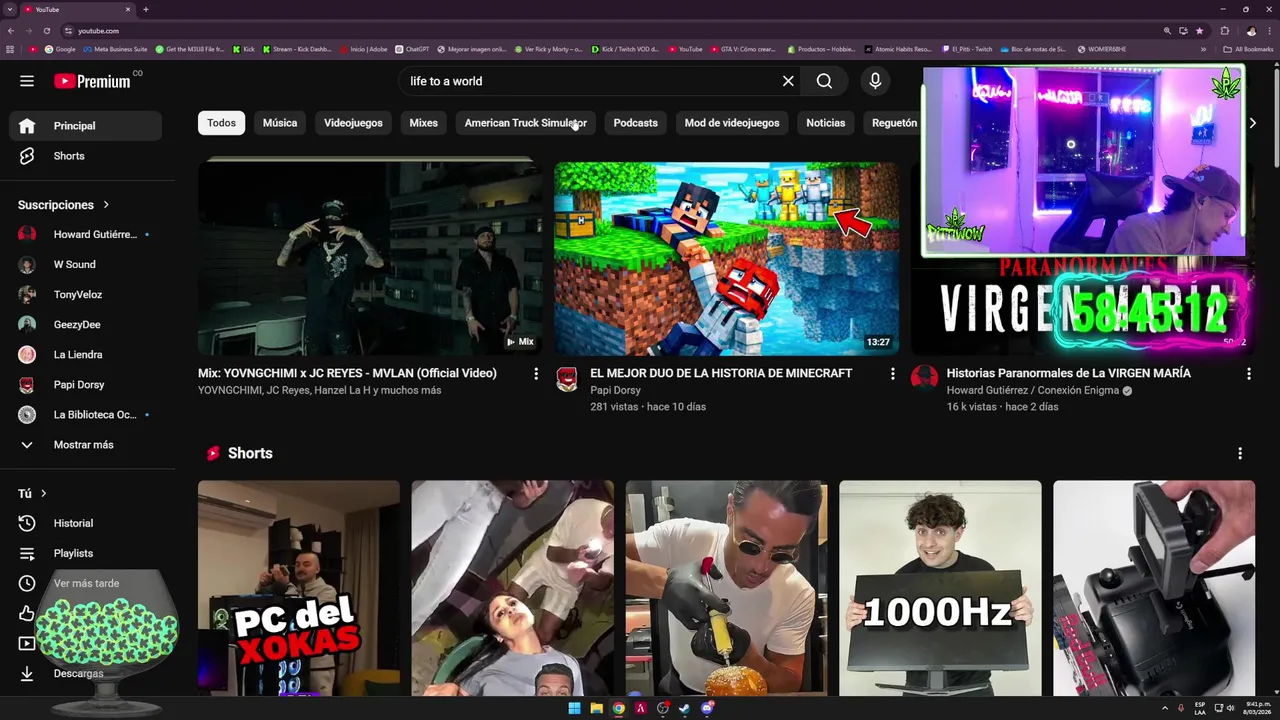This screenshot has width=1280, height=720.
Task: Click Howard Gutiérrez avatar beside VIRGEN MARÍA video
Action: pyautogui.click(x=925, y=377)
